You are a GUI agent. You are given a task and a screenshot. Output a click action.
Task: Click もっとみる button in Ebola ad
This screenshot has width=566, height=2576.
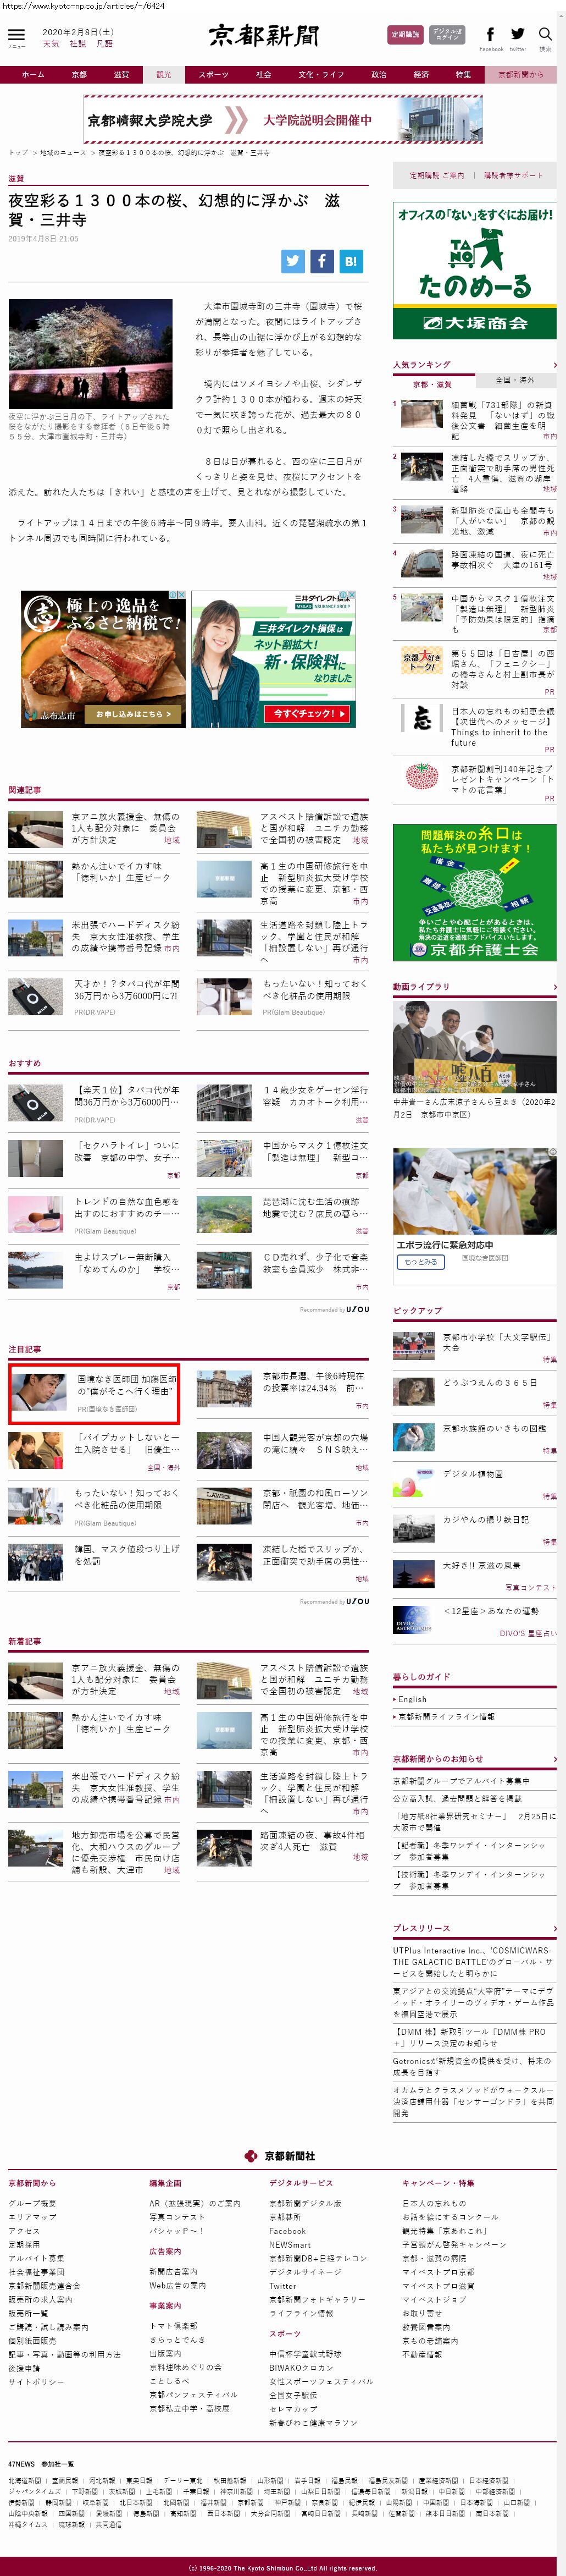point(421,1262)
